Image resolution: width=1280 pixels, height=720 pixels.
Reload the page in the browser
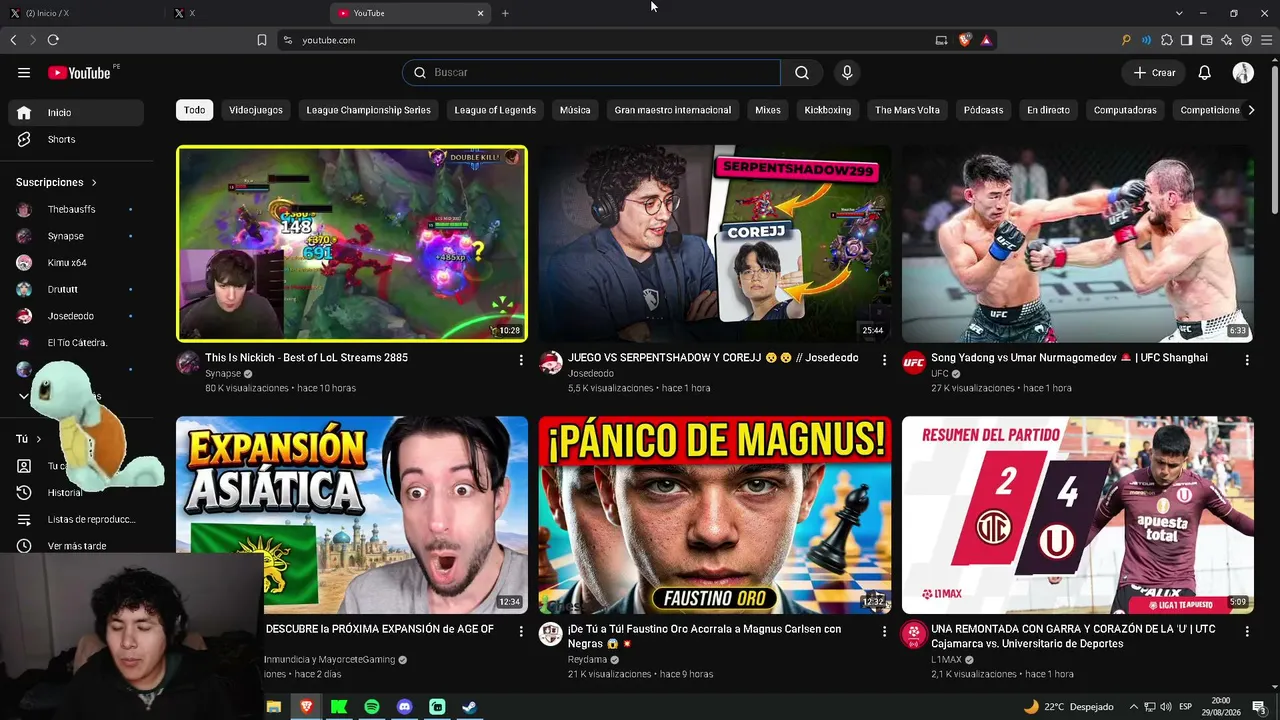(x=53, y=40)
